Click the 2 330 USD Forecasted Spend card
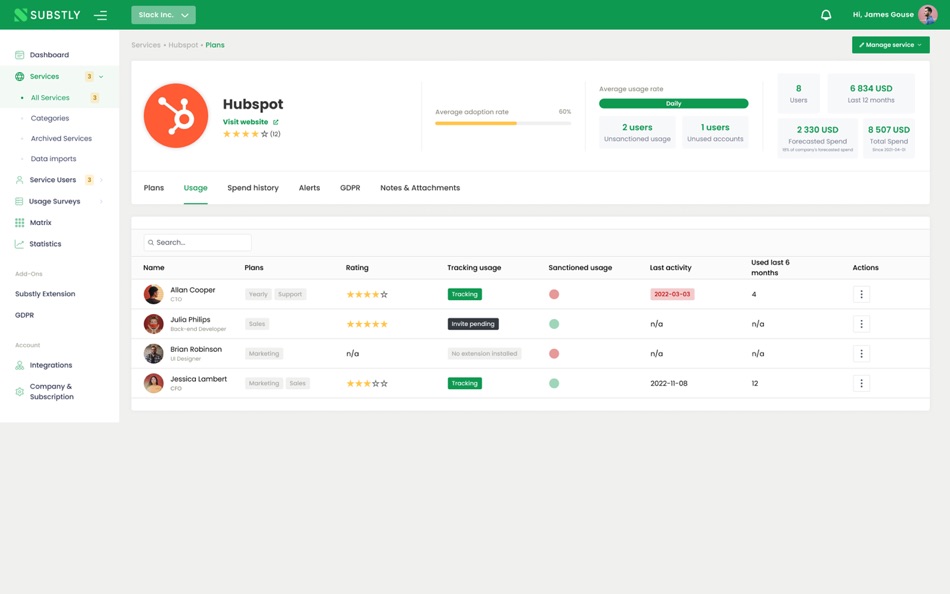This screenshot has height=594, width=950. coord(817,138)
